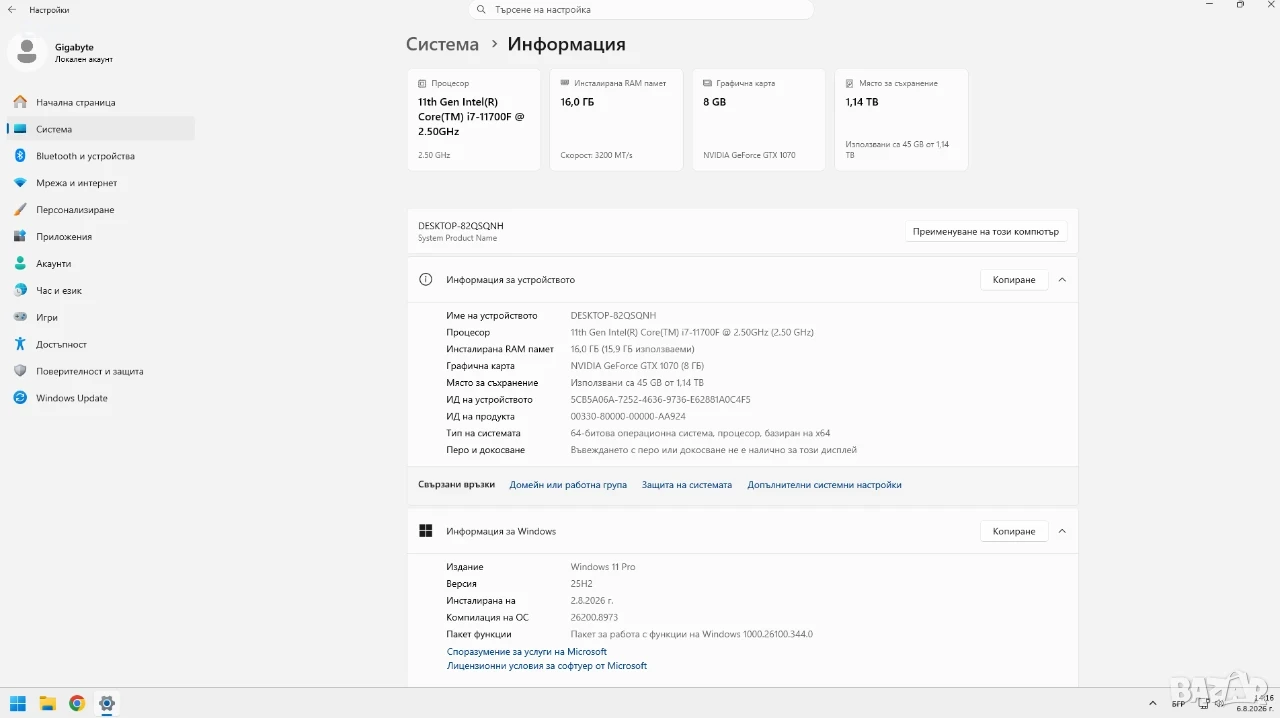Copy Windows info with Копиране button
This screenshot has height=718, width=1280.
pyautogui.click(x=1014, y=531)
